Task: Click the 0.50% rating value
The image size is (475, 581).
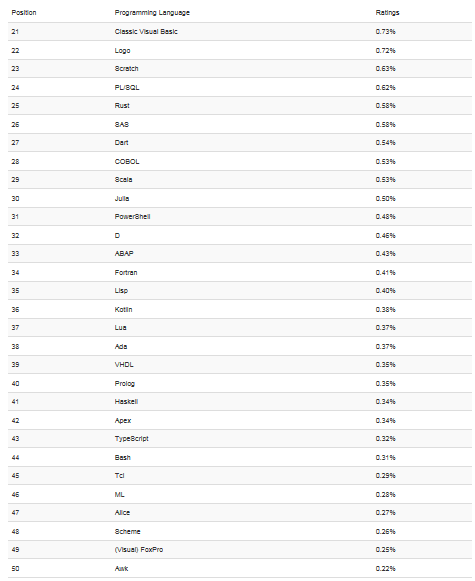Action: coord(385,199)
